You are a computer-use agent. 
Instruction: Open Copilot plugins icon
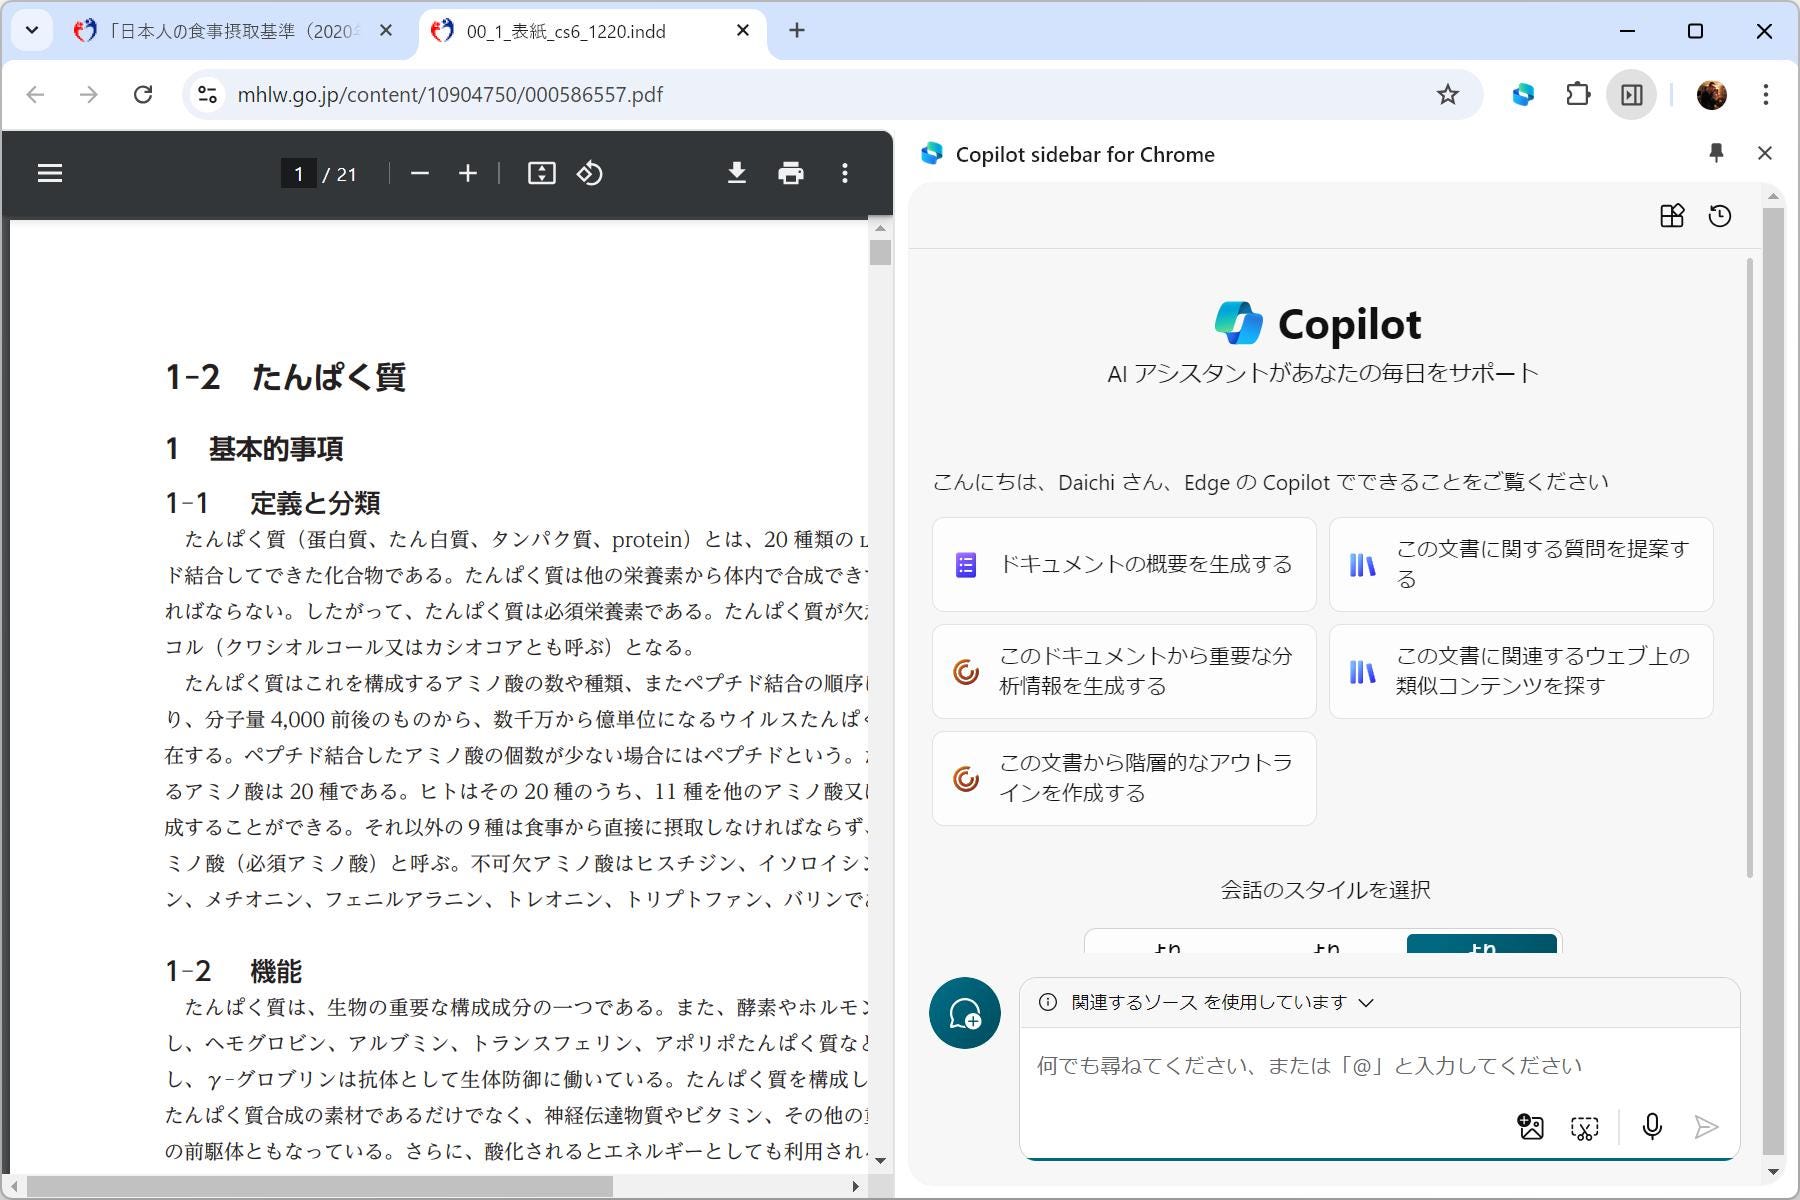pyautogui.click(x=1671, y=216)
